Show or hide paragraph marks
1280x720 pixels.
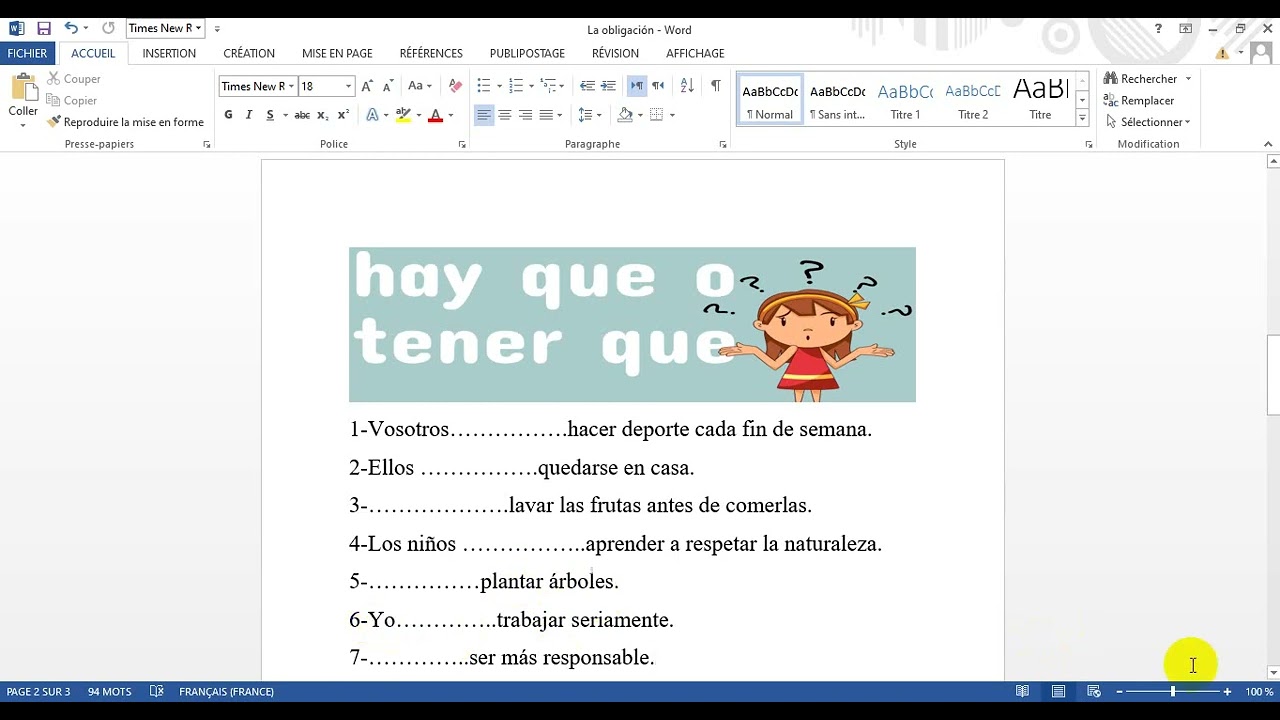coord(715,86)
